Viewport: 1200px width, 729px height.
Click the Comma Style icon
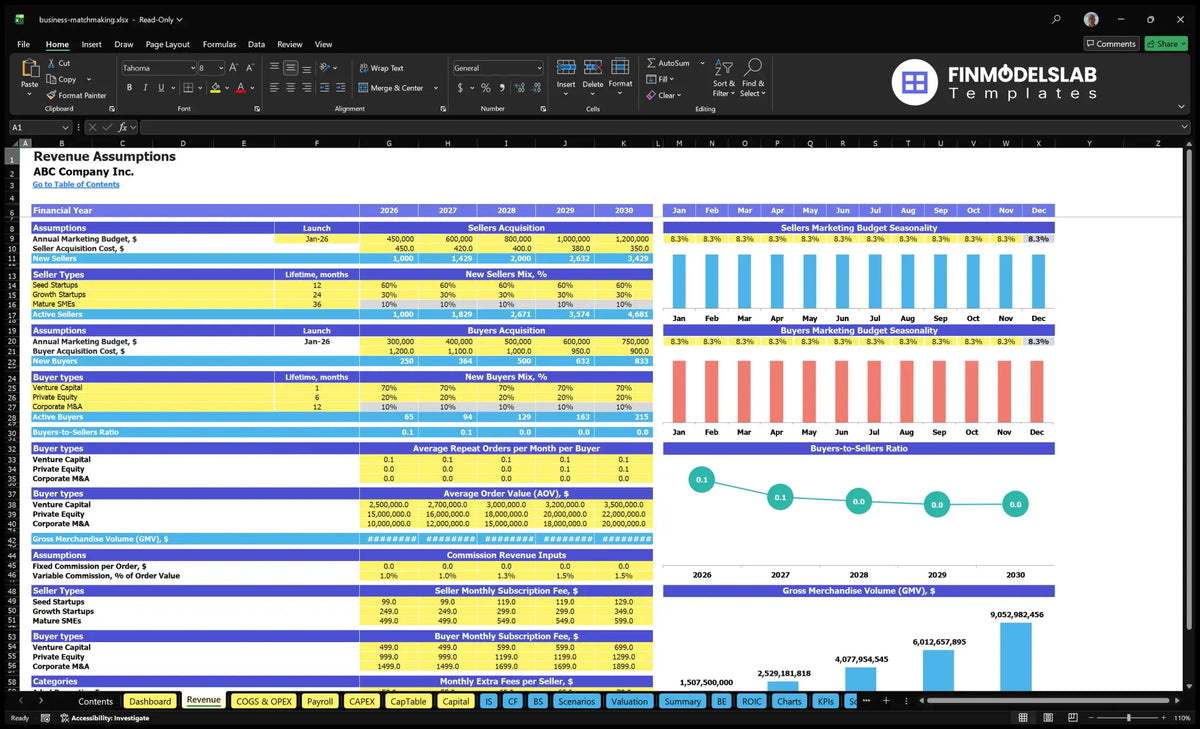tap(502, 87)
